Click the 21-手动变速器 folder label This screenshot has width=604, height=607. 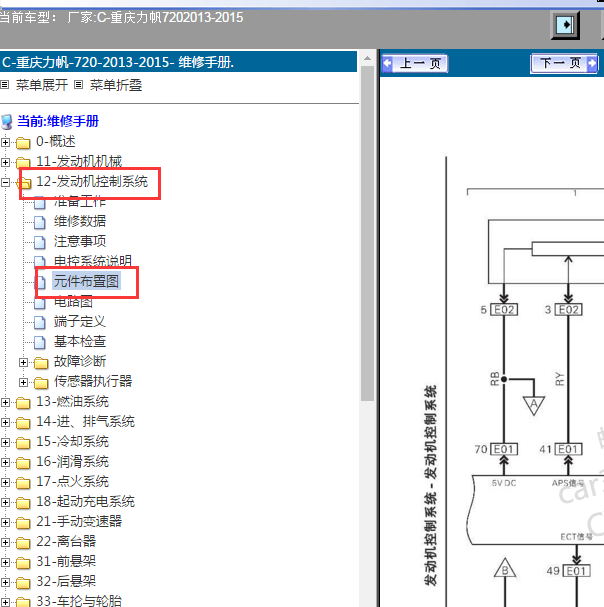tap(79, 521)
